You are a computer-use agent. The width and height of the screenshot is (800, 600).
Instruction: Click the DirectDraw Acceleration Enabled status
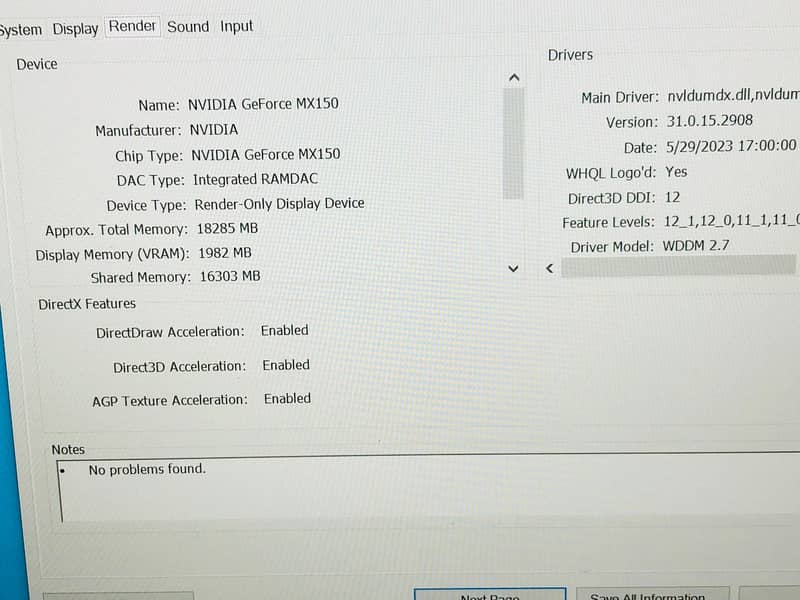coord(285,330)
